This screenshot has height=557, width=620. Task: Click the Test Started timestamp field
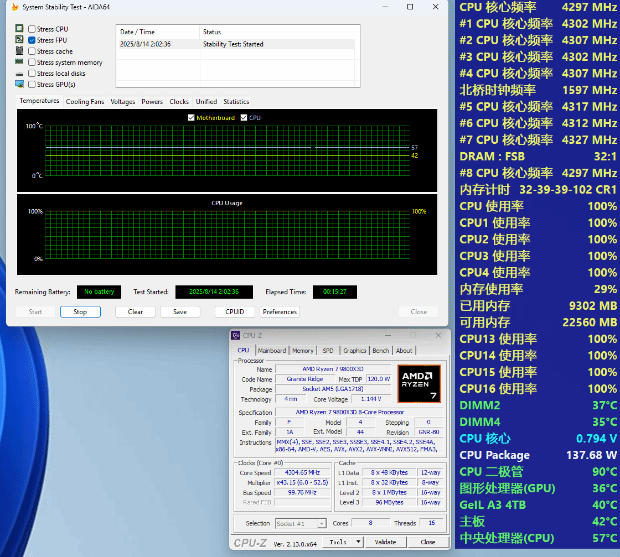pyautogui.click(x=214, y=292)
